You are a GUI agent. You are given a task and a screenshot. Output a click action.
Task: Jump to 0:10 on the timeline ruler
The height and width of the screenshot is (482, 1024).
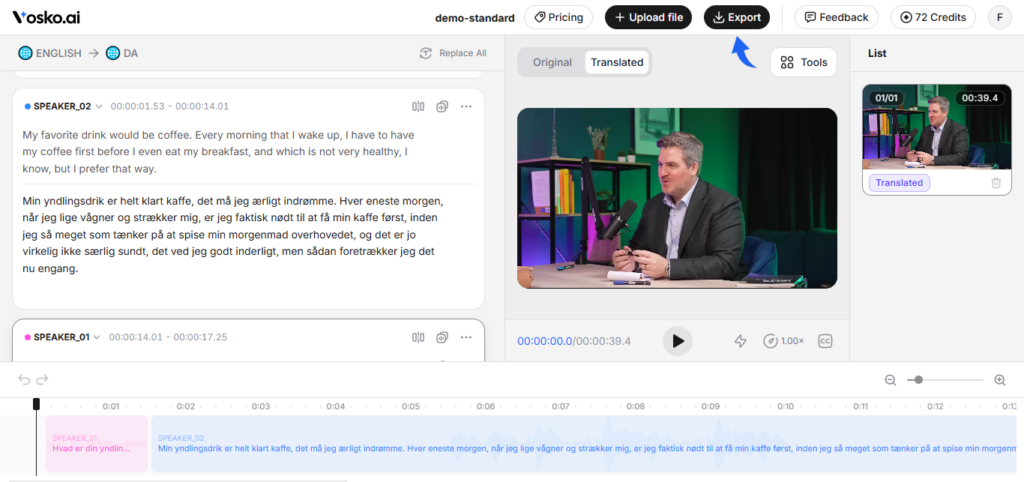[786, 406]
